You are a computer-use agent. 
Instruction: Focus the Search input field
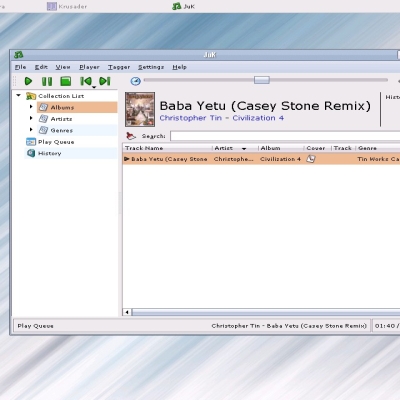(x=285, y=136)
